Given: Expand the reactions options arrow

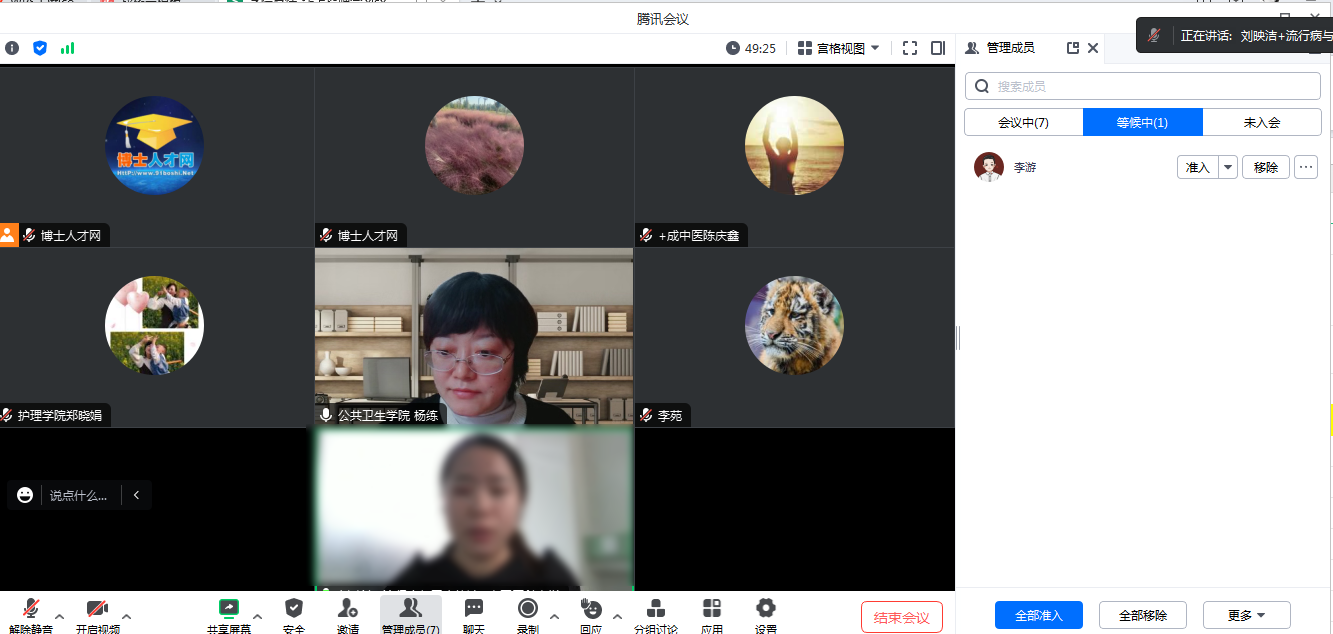Looking at the screenshot, I should coord(617,616).
